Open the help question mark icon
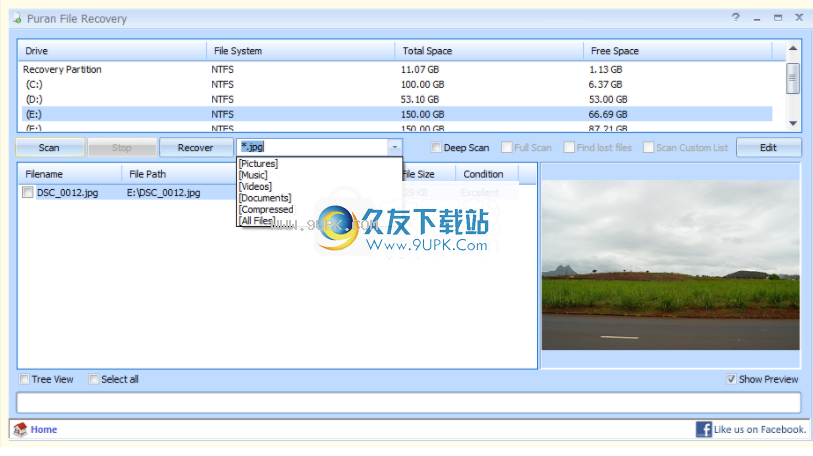The width and height of the screenshot is (813, 456). tap(736, 18)
